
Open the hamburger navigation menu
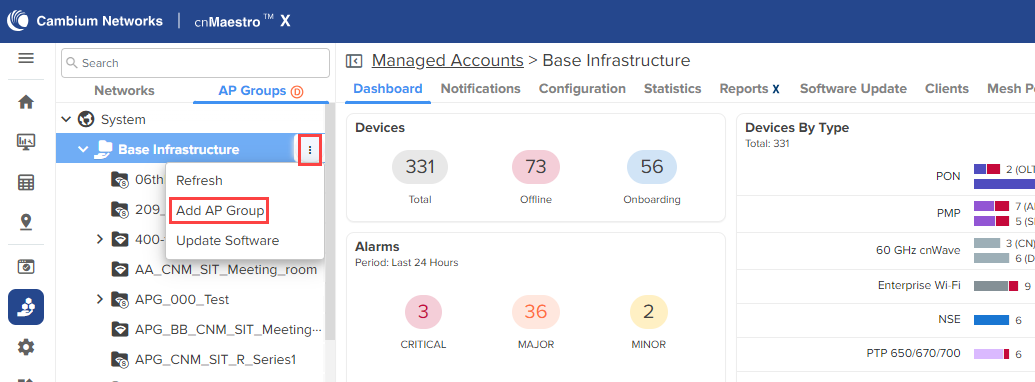26,59
